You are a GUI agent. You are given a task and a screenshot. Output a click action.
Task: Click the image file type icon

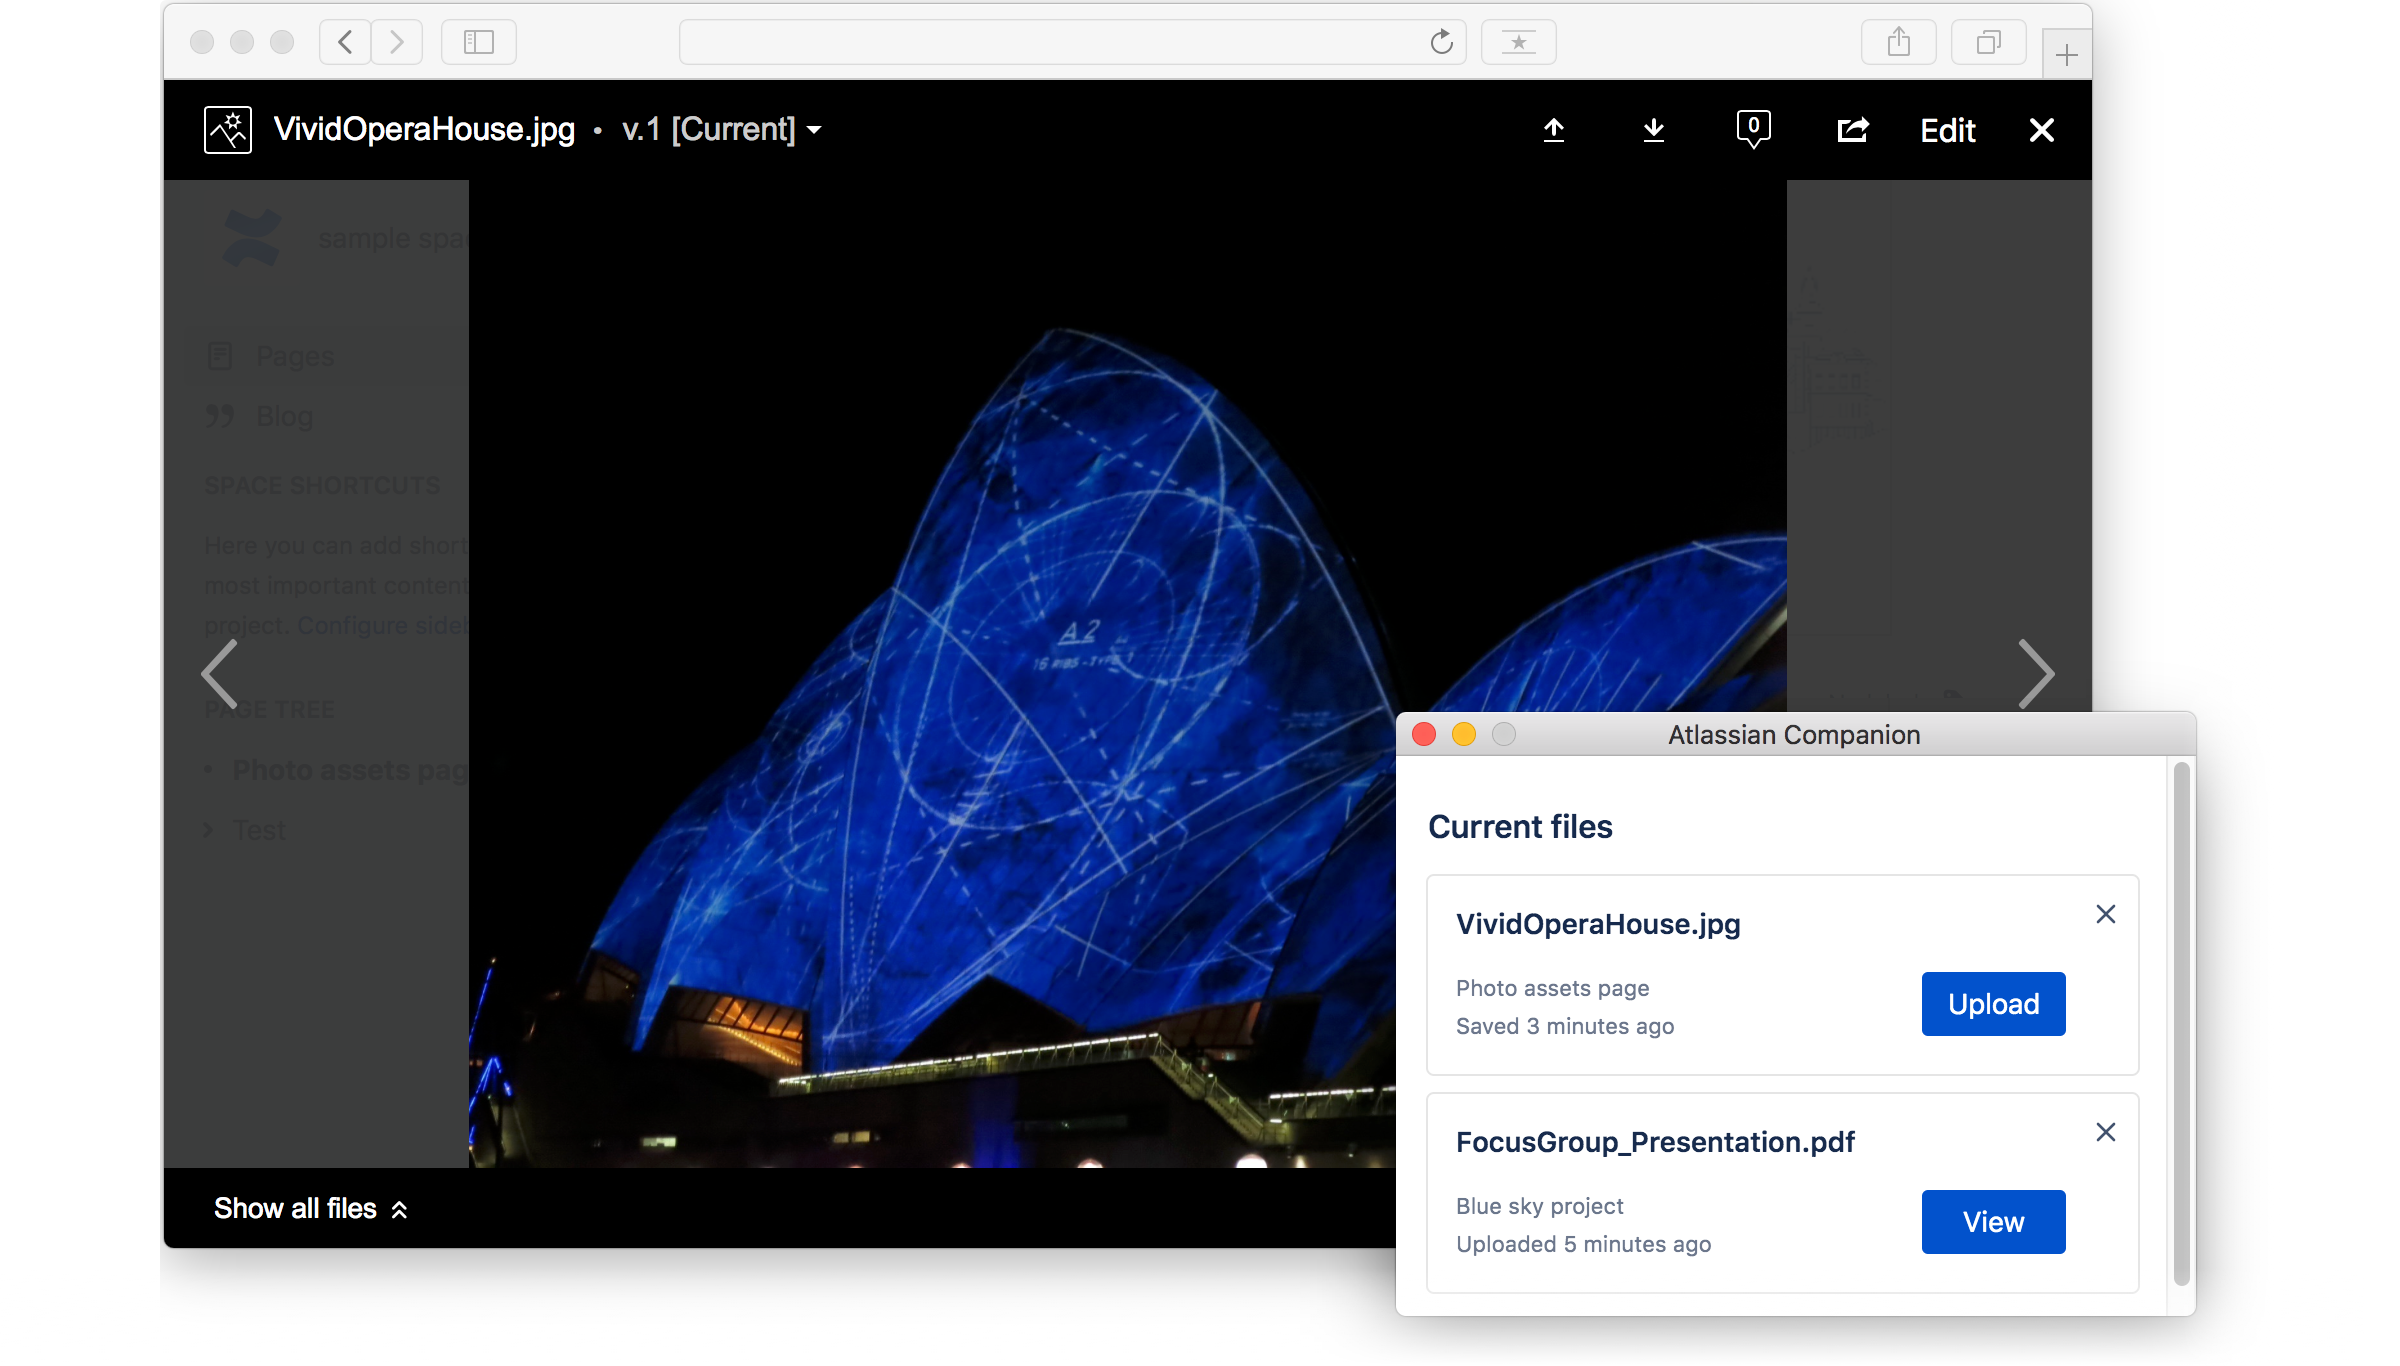point(228,130)
